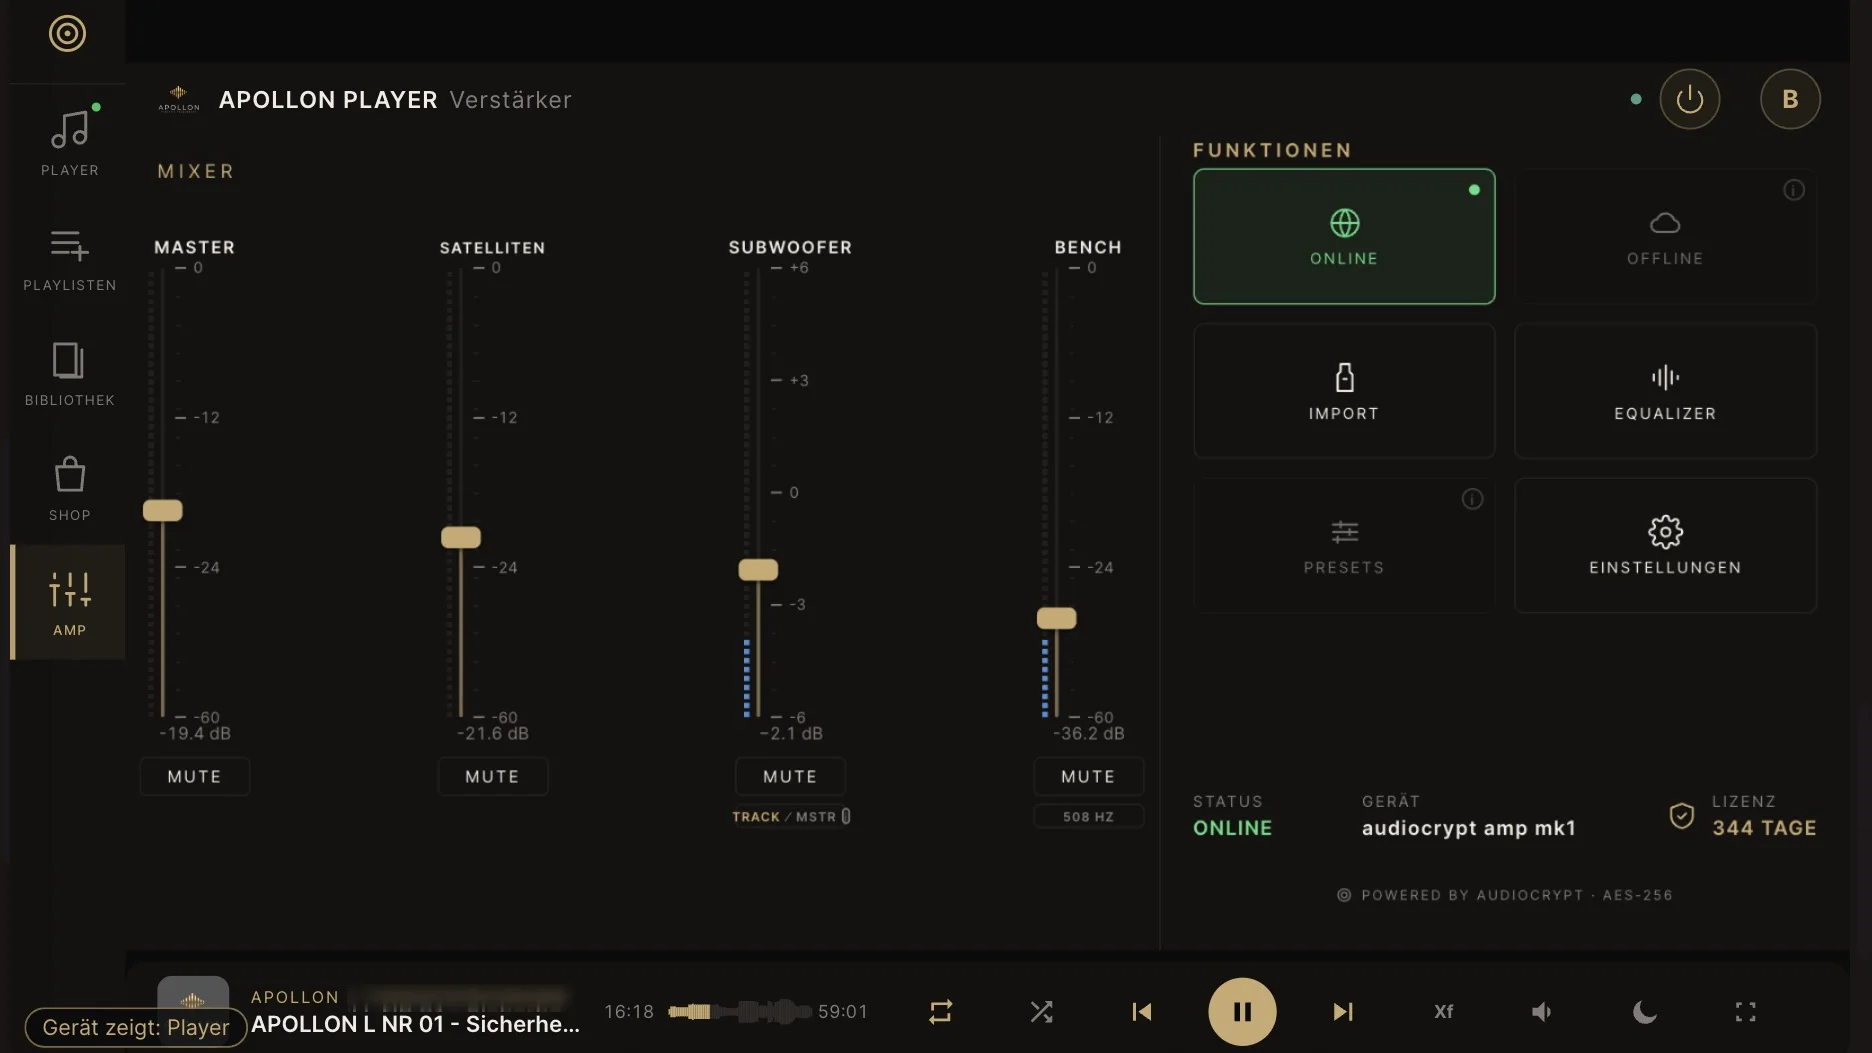Click the Master fader handle
The image size is (1872, 1053).
click(162, 511)
